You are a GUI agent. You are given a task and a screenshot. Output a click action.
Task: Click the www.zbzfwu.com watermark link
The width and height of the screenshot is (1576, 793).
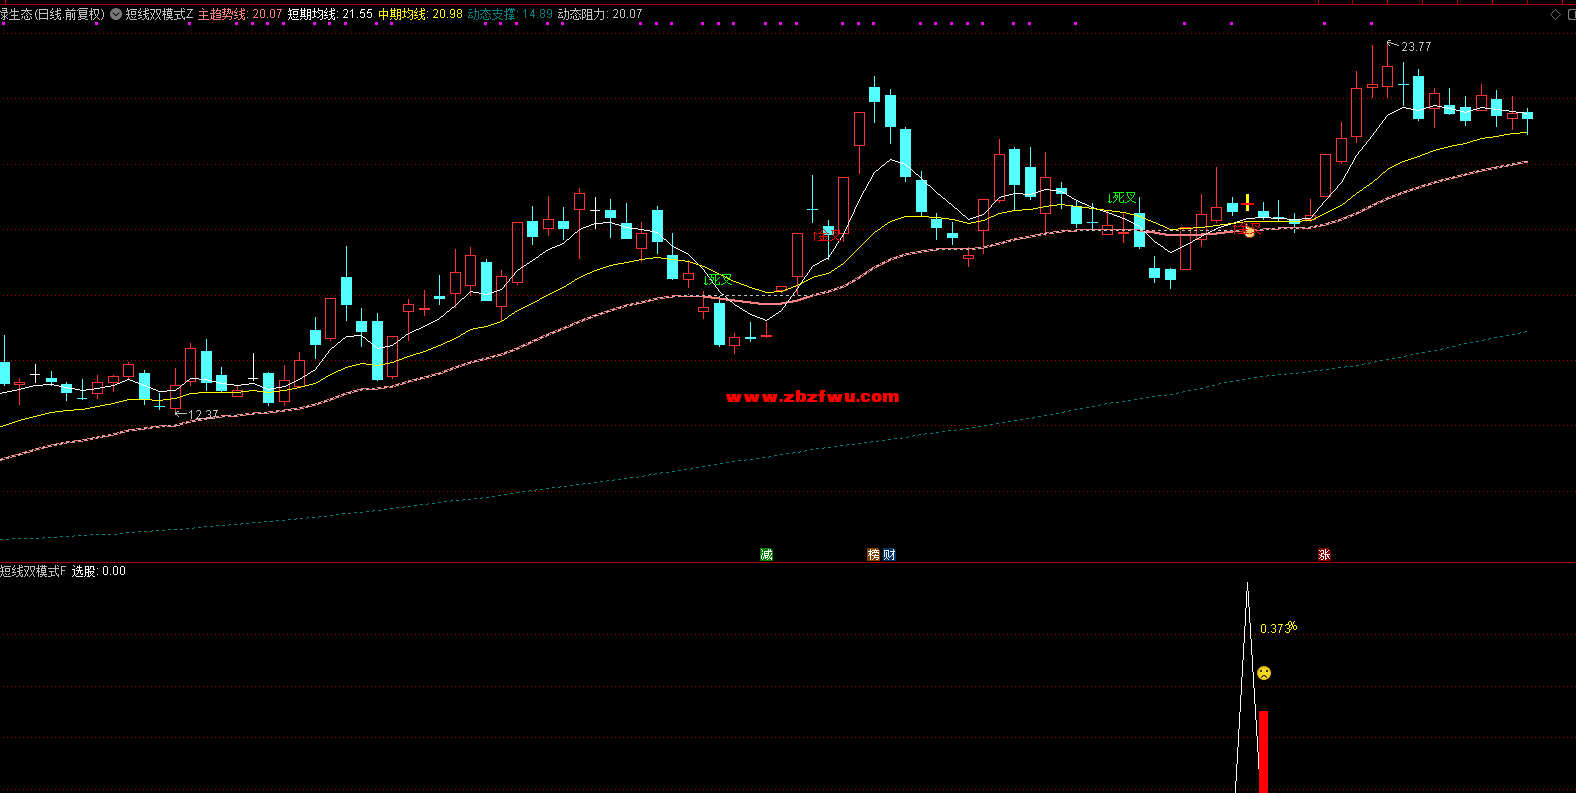point(812,397)
